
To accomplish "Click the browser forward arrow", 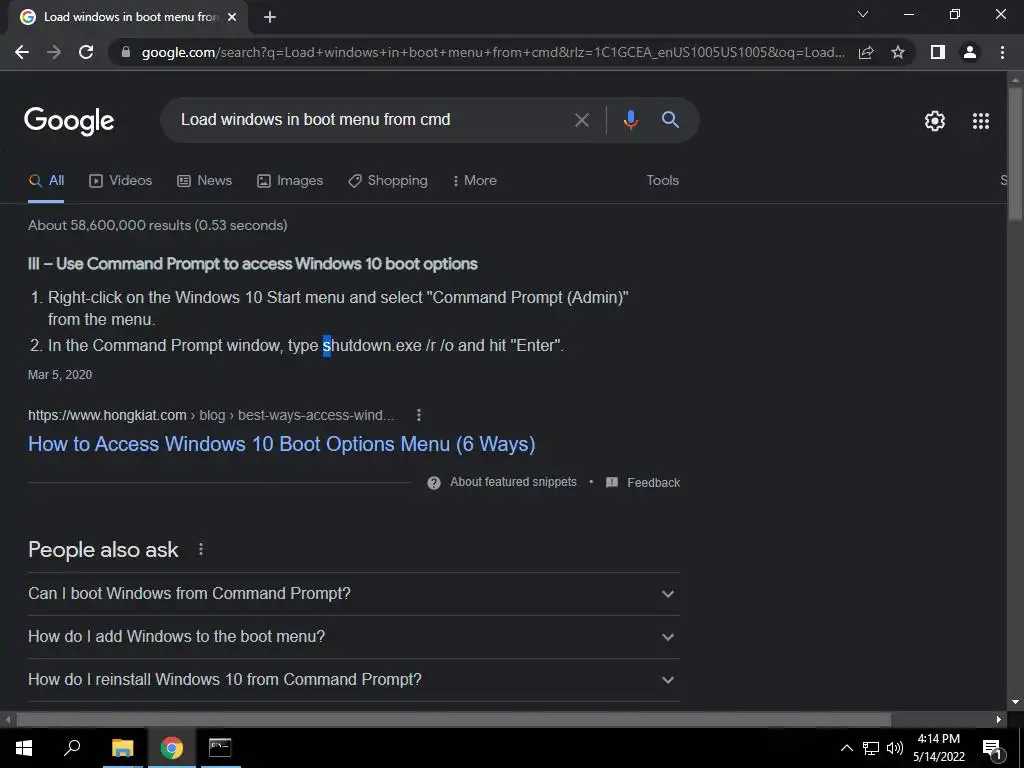I will tap(54, 52).
